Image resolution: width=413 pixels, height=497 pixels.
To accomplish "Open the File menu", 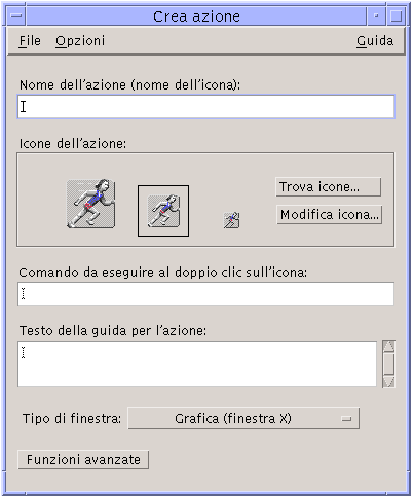I will [30, 41].
